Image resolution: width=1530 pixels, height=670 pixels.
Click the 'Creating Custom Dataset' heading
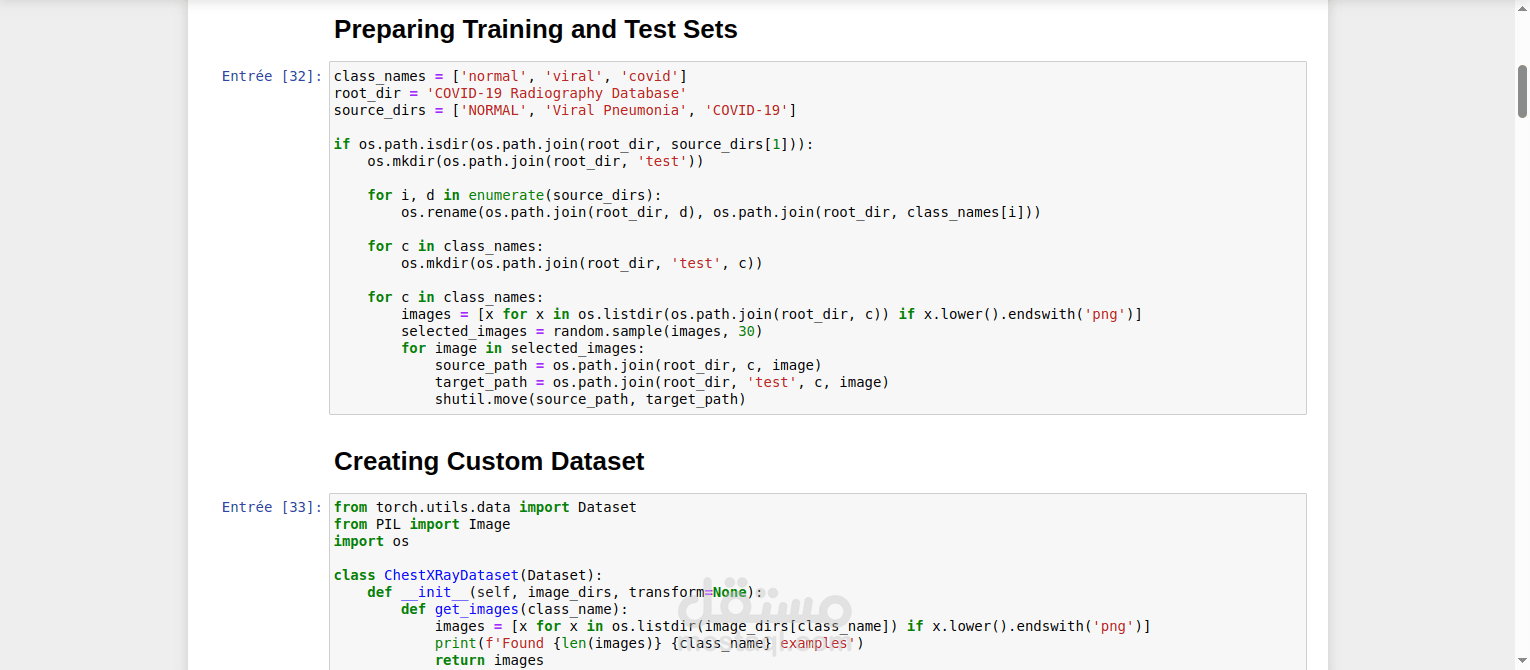tap(489, 461)
